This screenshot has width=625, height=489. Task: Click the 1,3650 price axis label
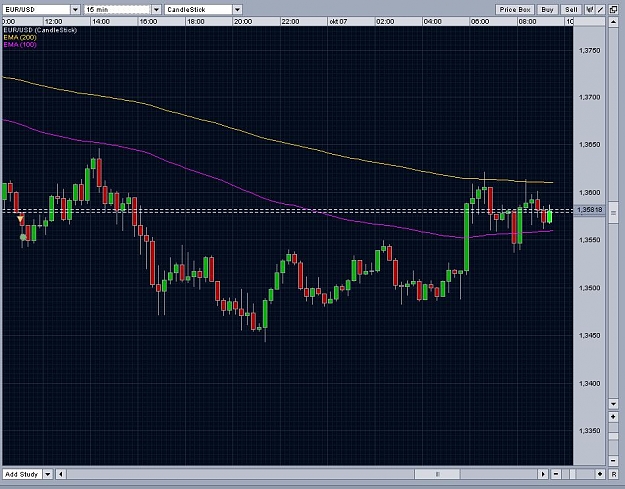pos(589,145)
